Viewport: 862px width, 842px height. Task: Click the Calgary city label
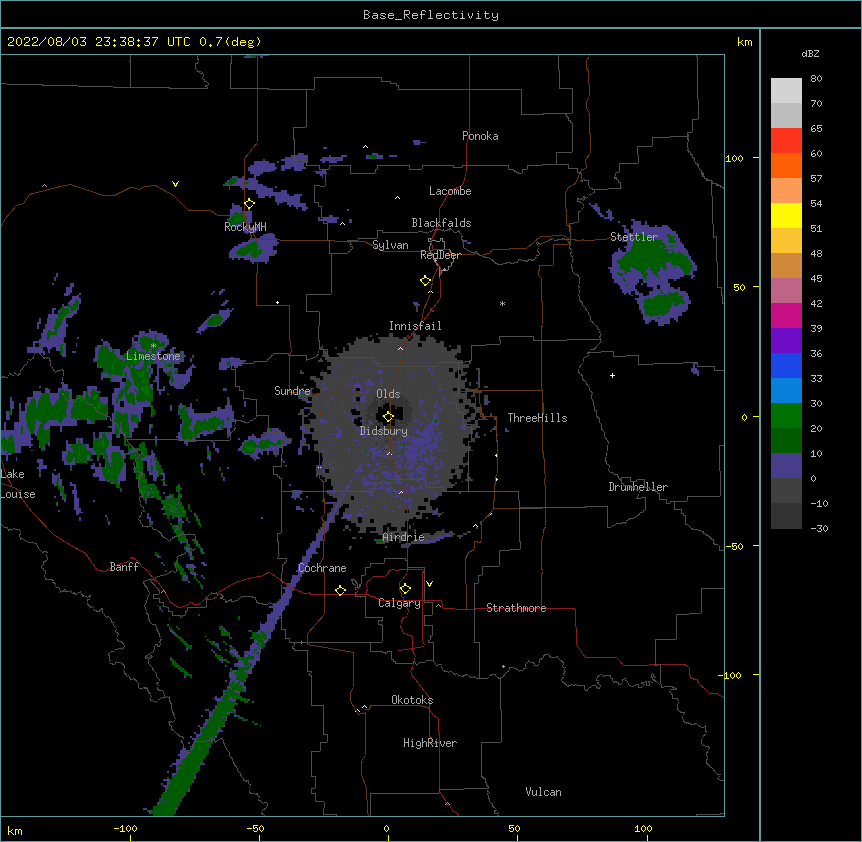(x=399, y=603)
